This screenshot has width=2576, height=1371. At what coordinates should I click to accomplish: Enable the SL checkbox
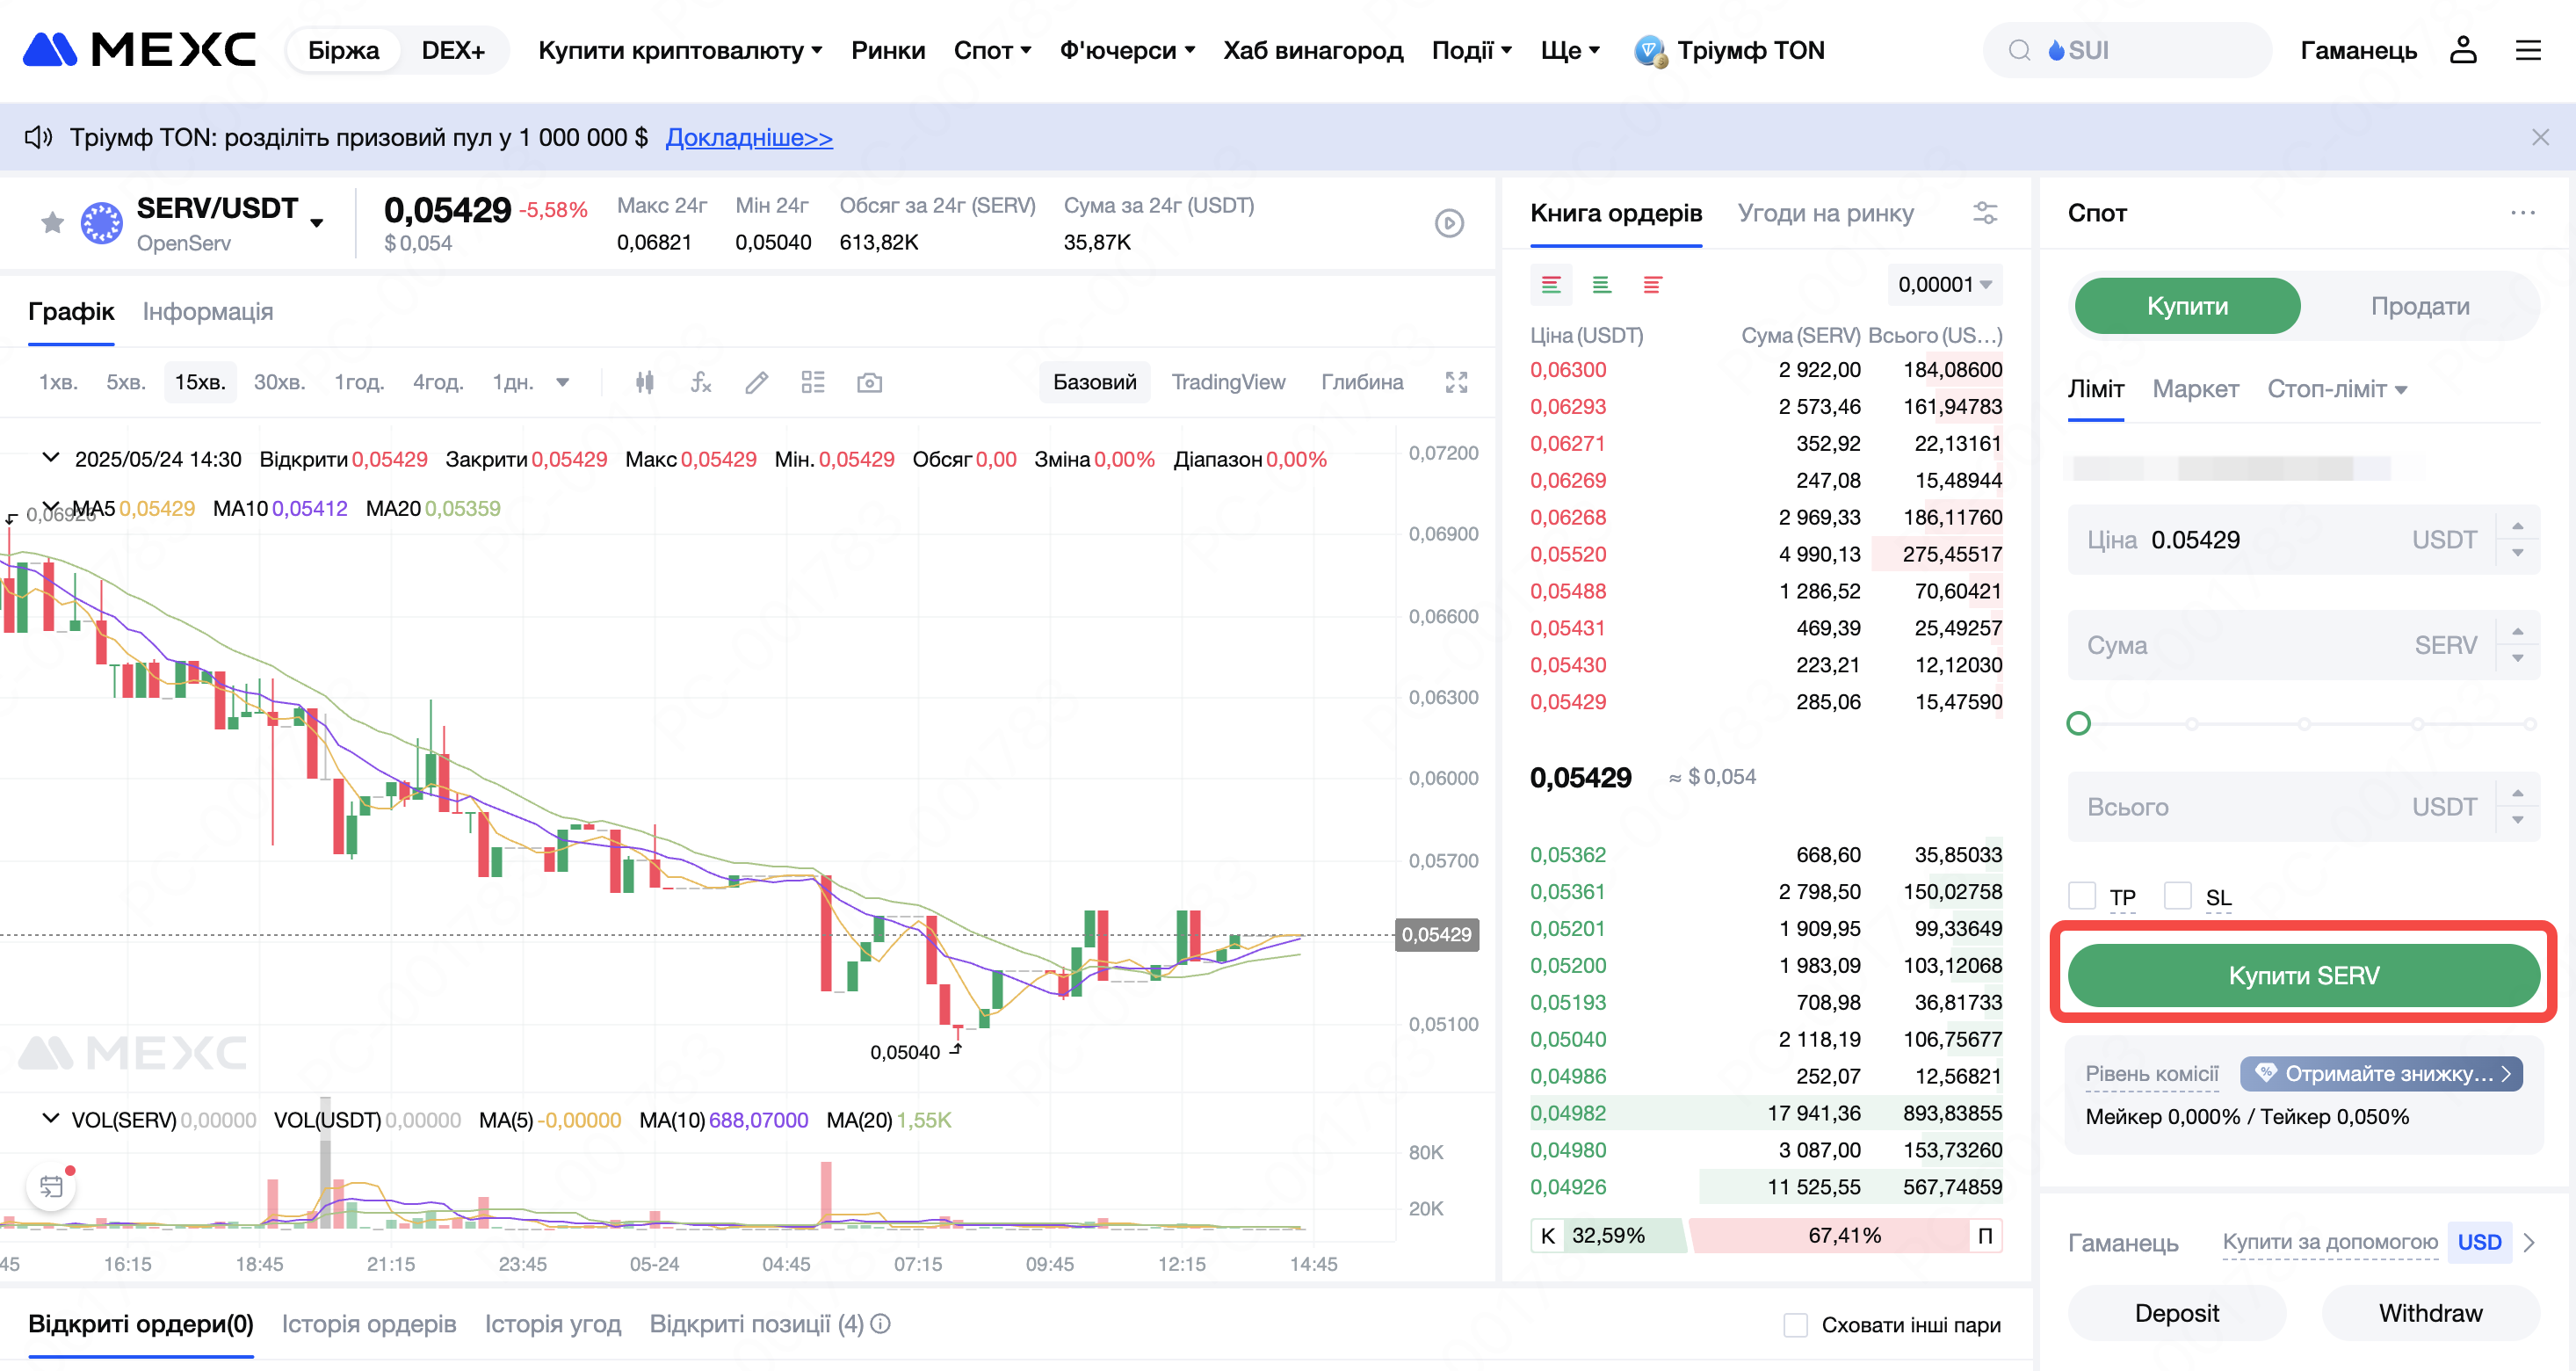[x=2178, y=895]
